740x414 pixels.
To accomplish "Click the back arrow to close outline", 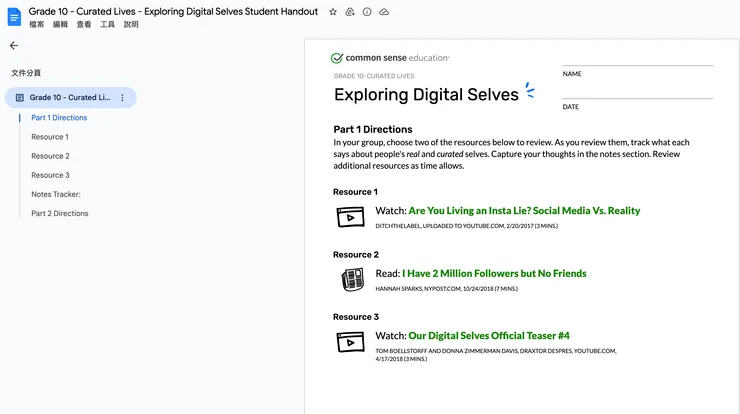I will click(14, 45).
